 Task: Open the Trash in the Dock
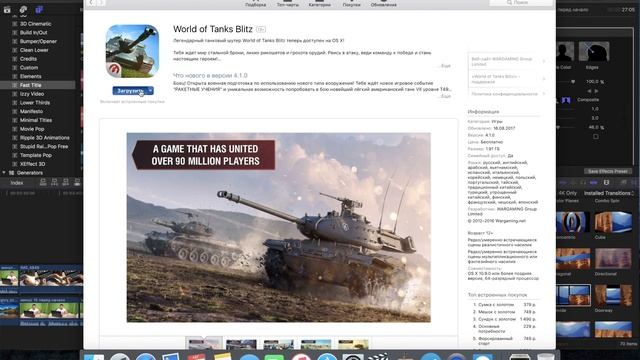545,357
